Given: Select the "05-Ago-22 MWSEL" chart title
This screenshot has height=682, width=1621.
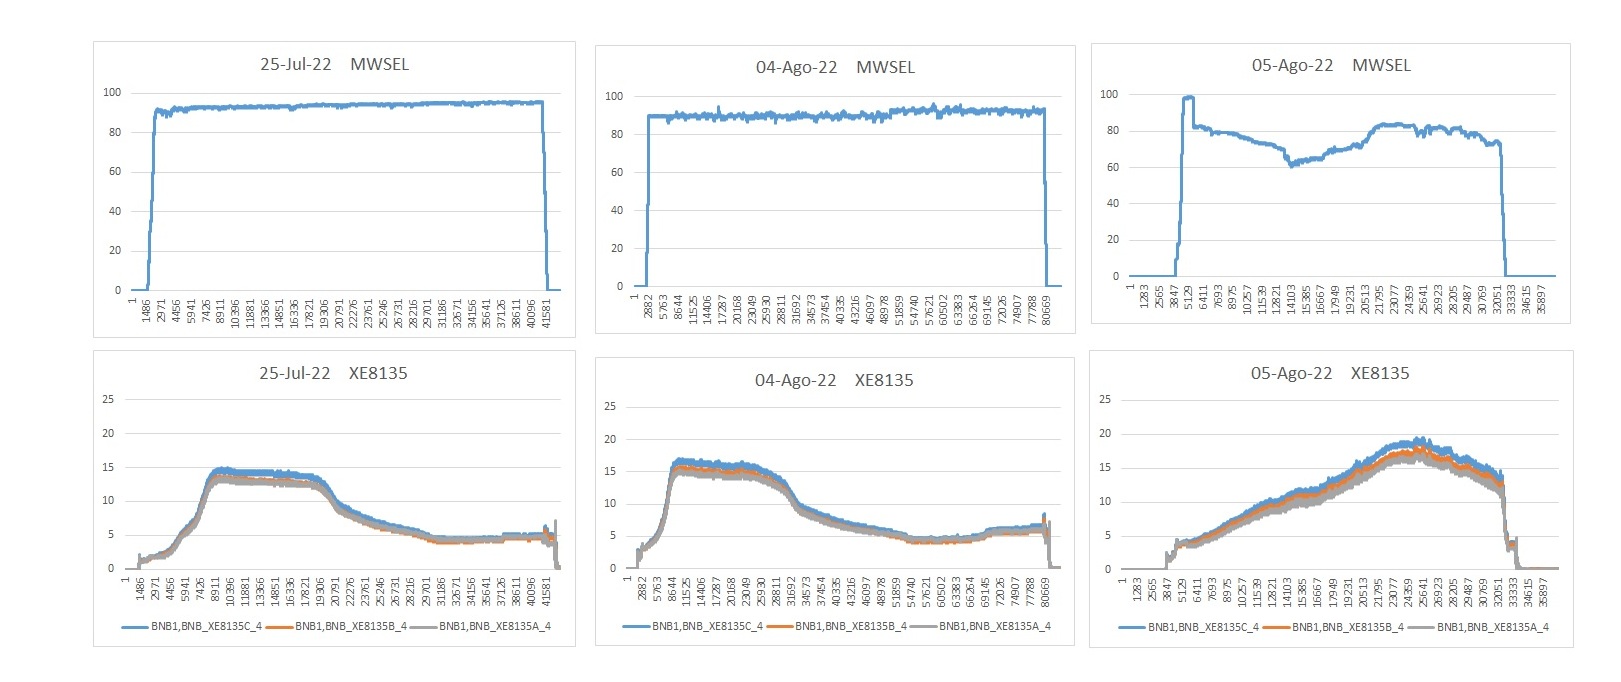Looking at the screenshot, I should [1331, 65].
